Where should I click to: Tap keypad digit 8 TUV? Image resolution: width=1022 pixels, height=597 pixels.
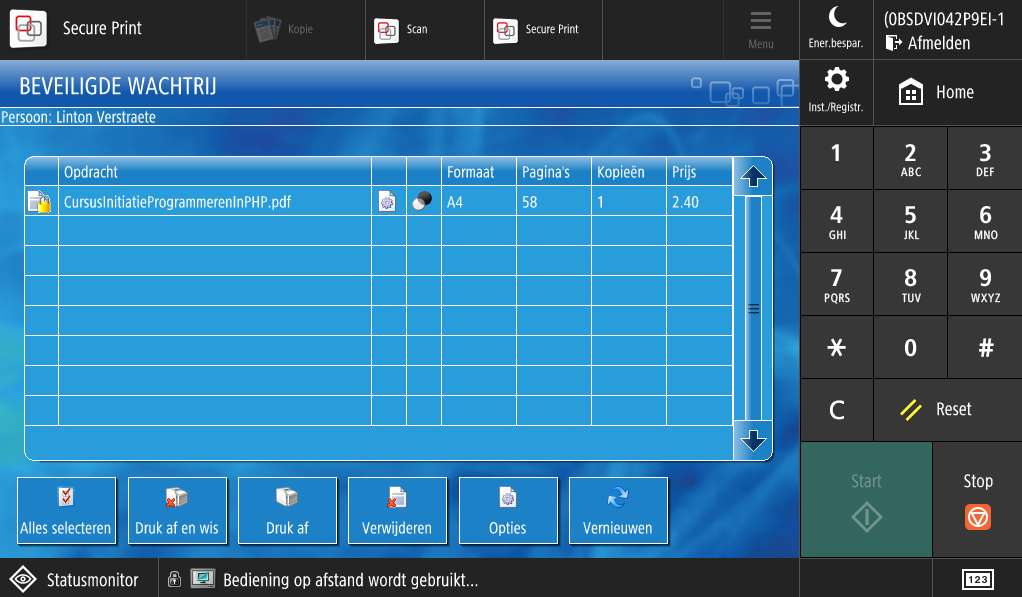pyautogui.click(x=911, y=285)
